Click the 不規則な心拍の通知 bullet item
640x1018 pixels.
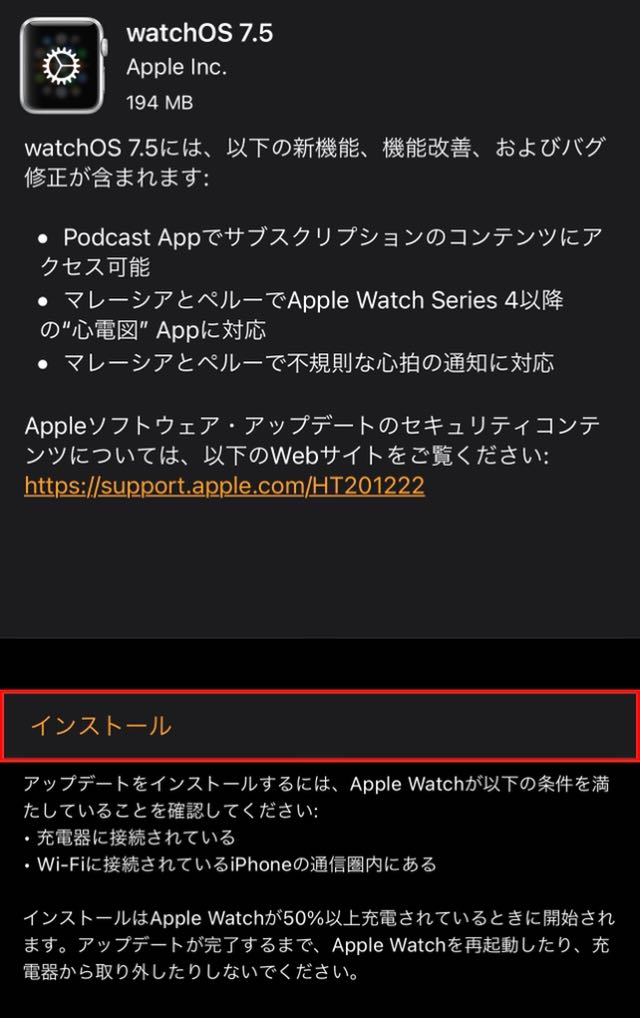[x=296, y=362]
